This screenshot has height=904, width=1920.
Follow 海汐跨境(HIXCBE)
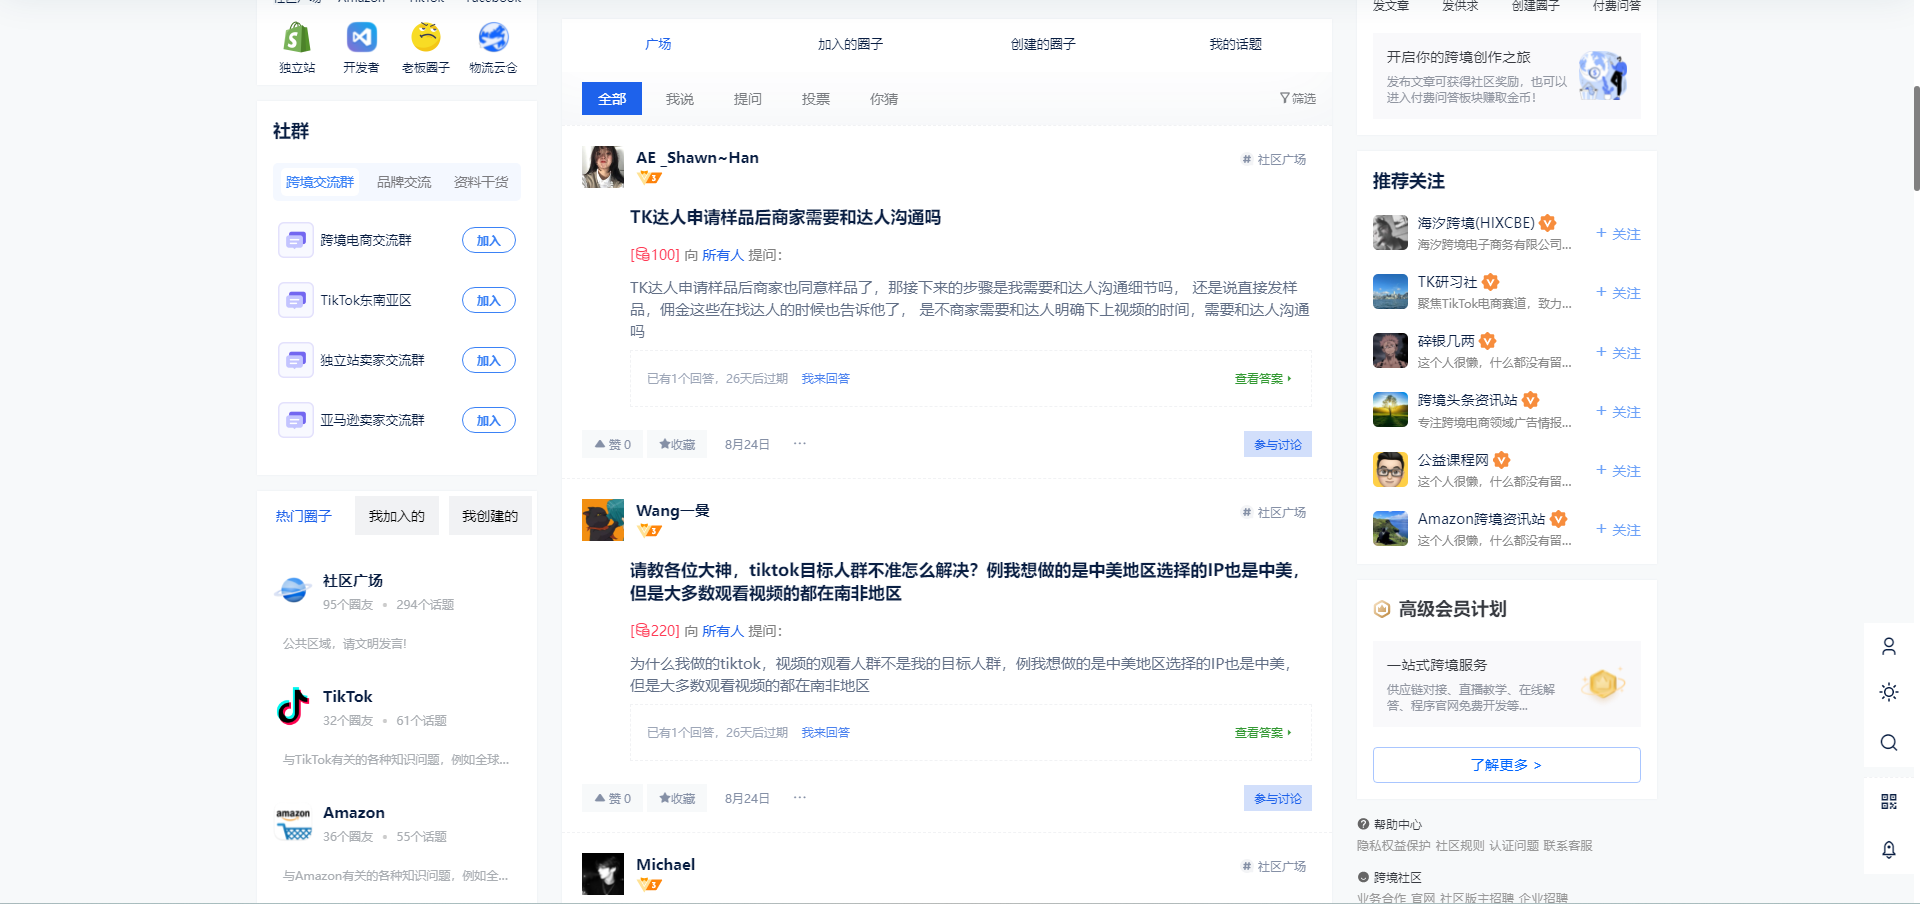(1618, 233)
